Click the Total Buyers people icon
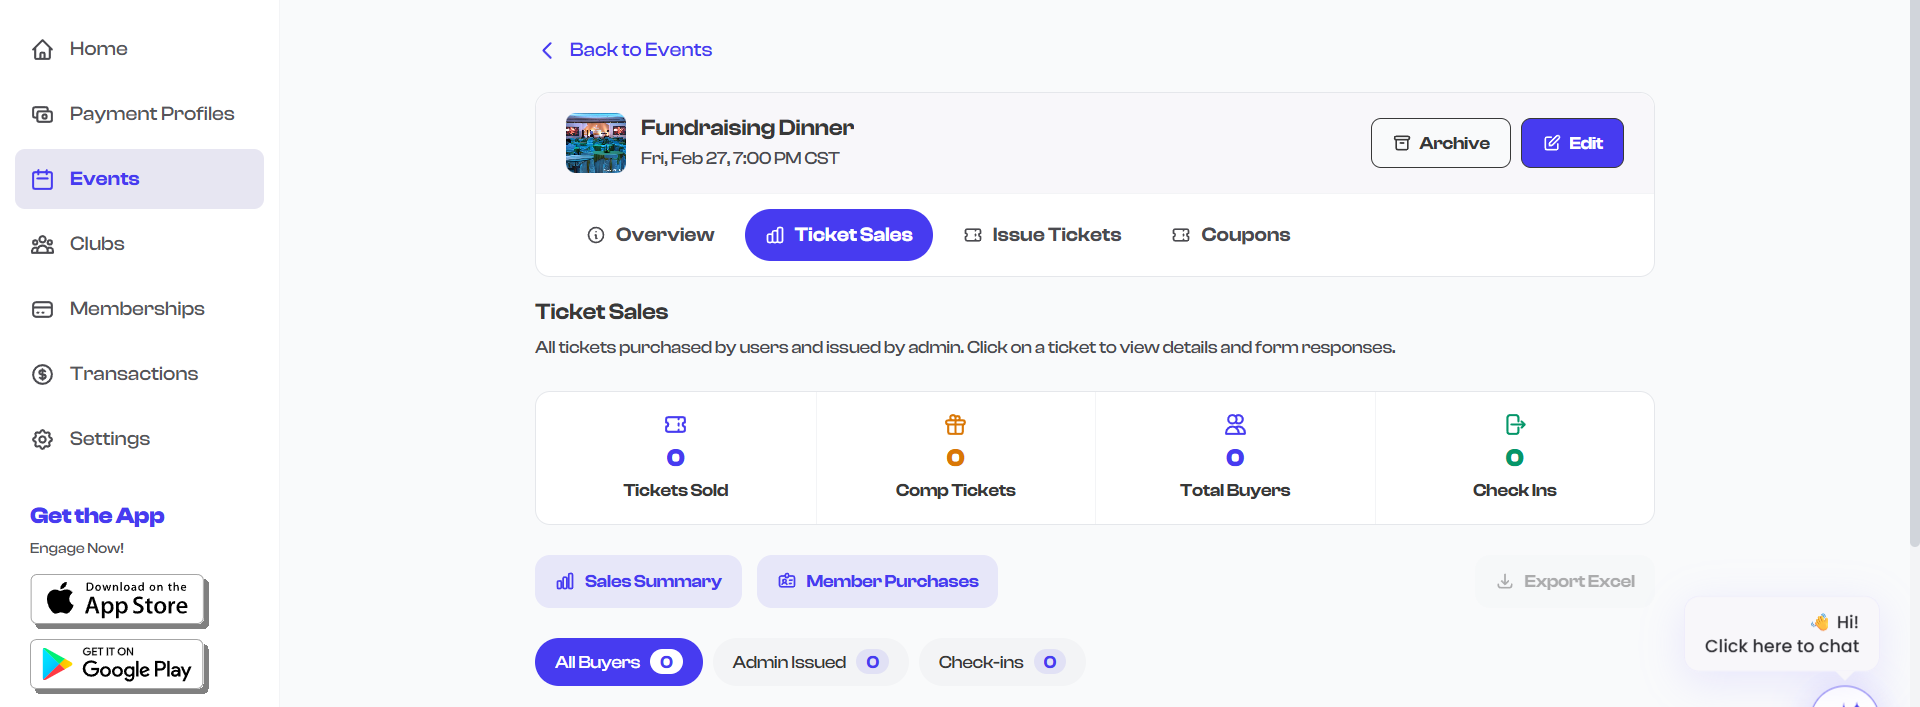 click(x=1236, y=424)
